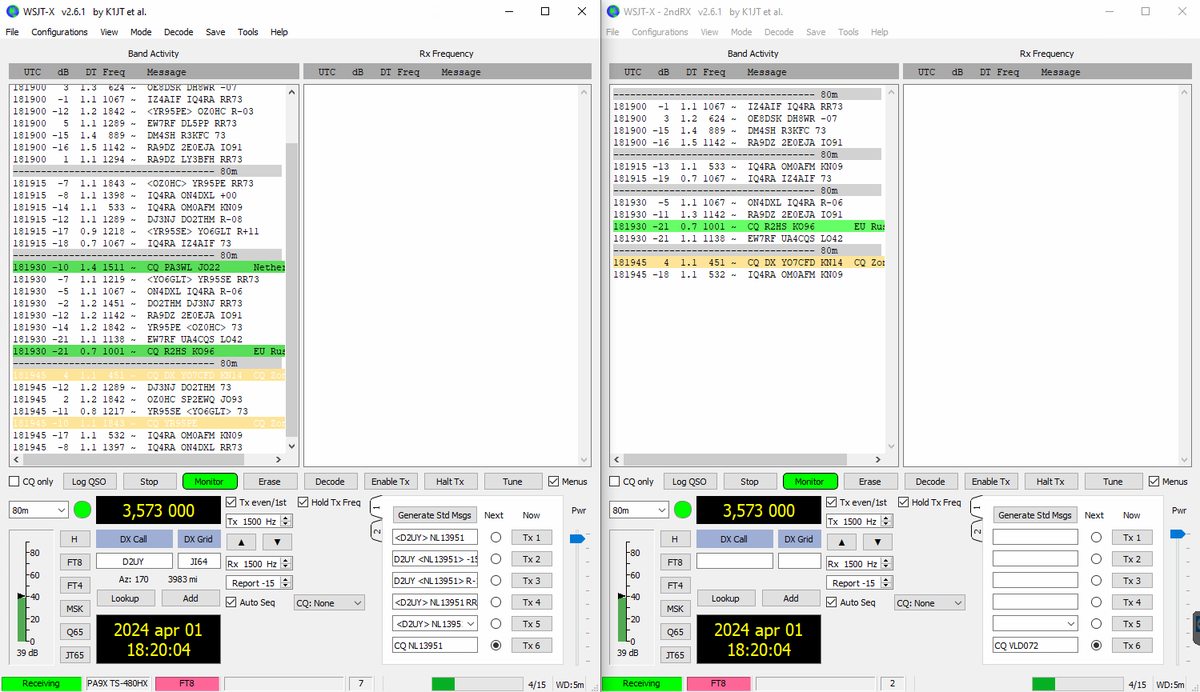The height and width of the screenshot is (692, 1200).
Task: Select Next radio for Tx 2 in 2ndRX window
Action: 1096,559
